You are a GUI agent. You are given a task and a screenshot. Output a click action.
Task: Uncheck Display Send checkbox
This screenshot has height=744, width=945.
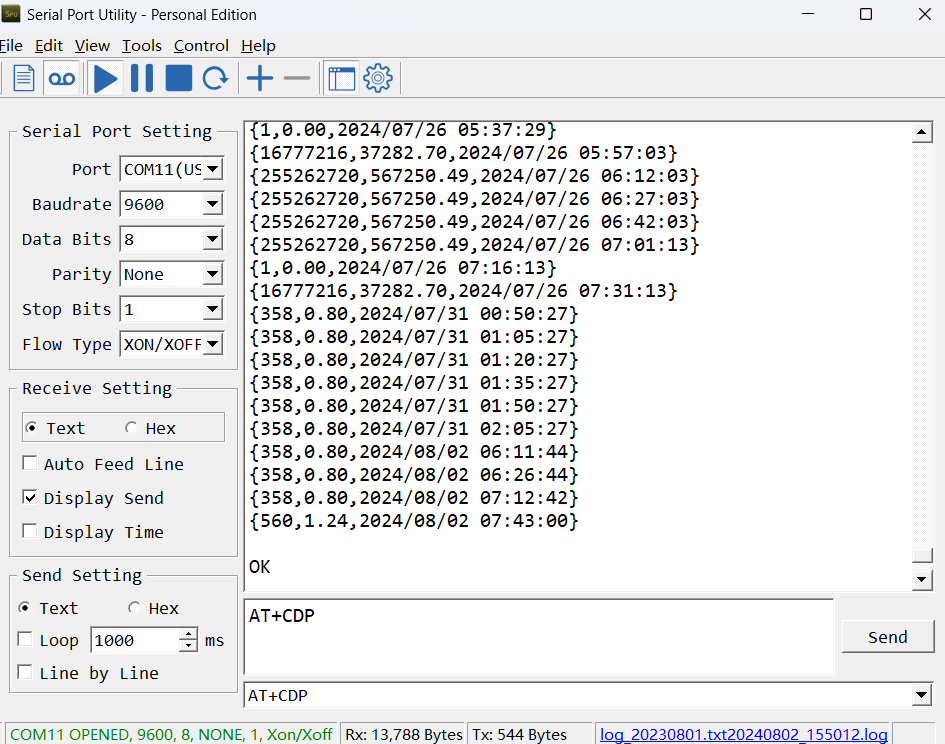coord(30,497)
